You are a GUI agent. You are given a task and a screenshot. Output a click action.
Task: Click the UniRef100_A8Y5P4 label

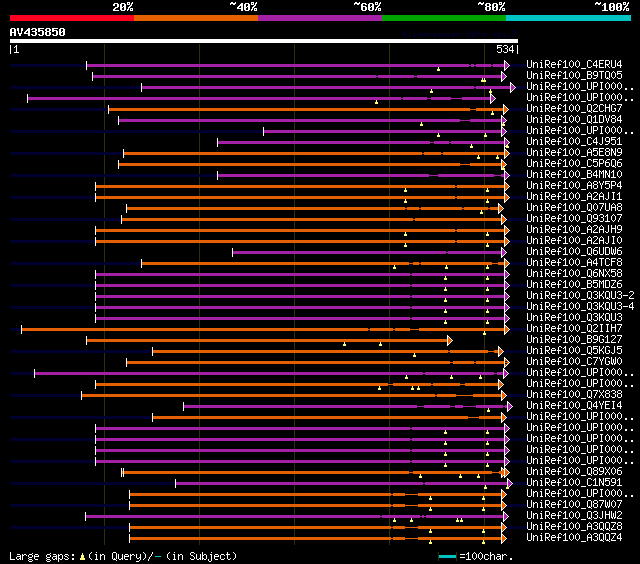(x=574, y=186)
